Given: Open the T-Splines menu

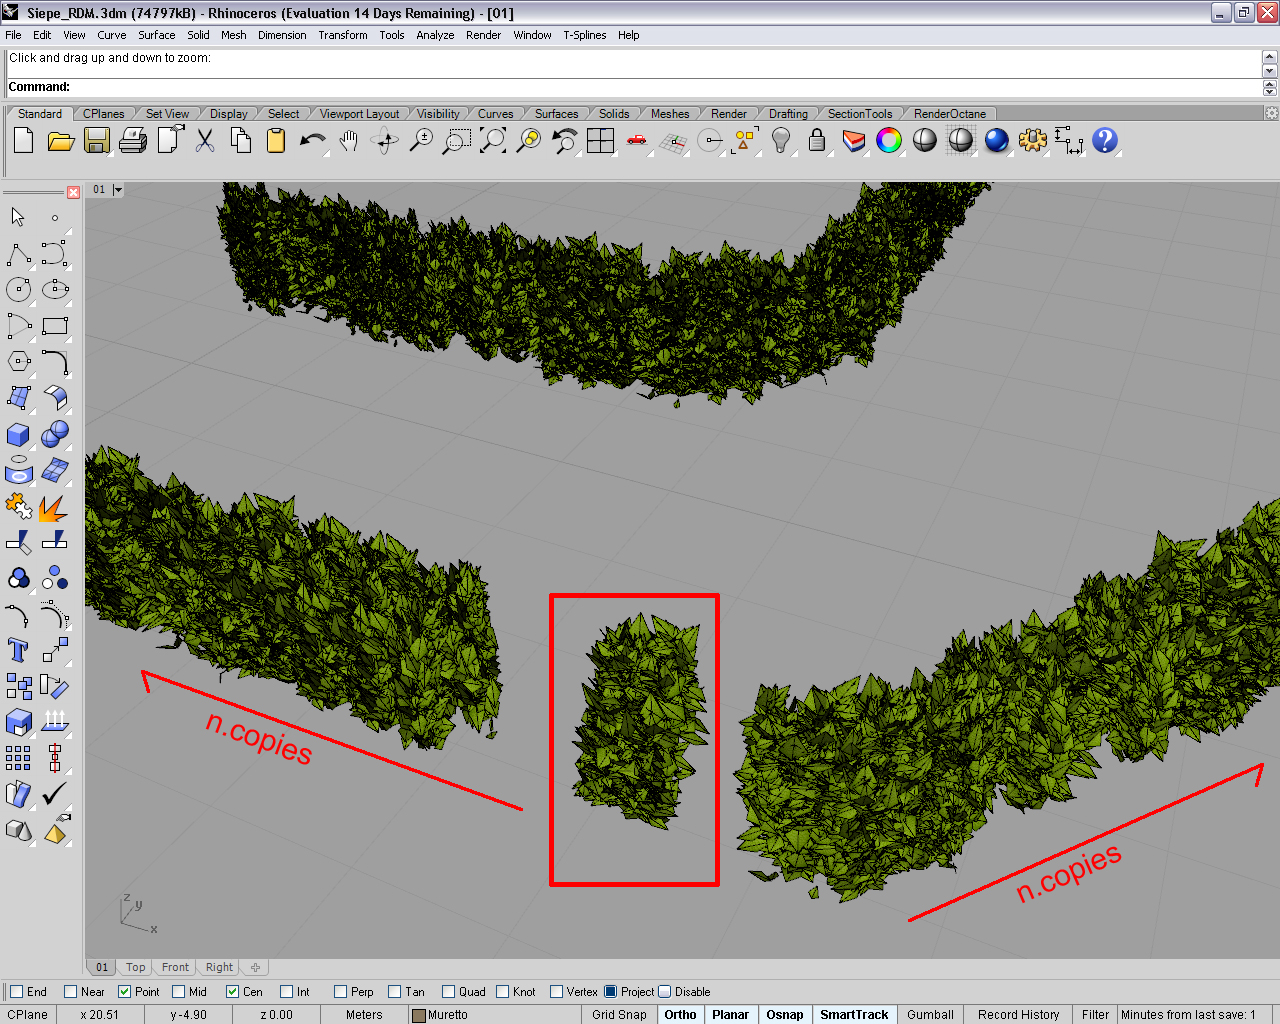Looking at the screenshot, I should tap(585, 35).
